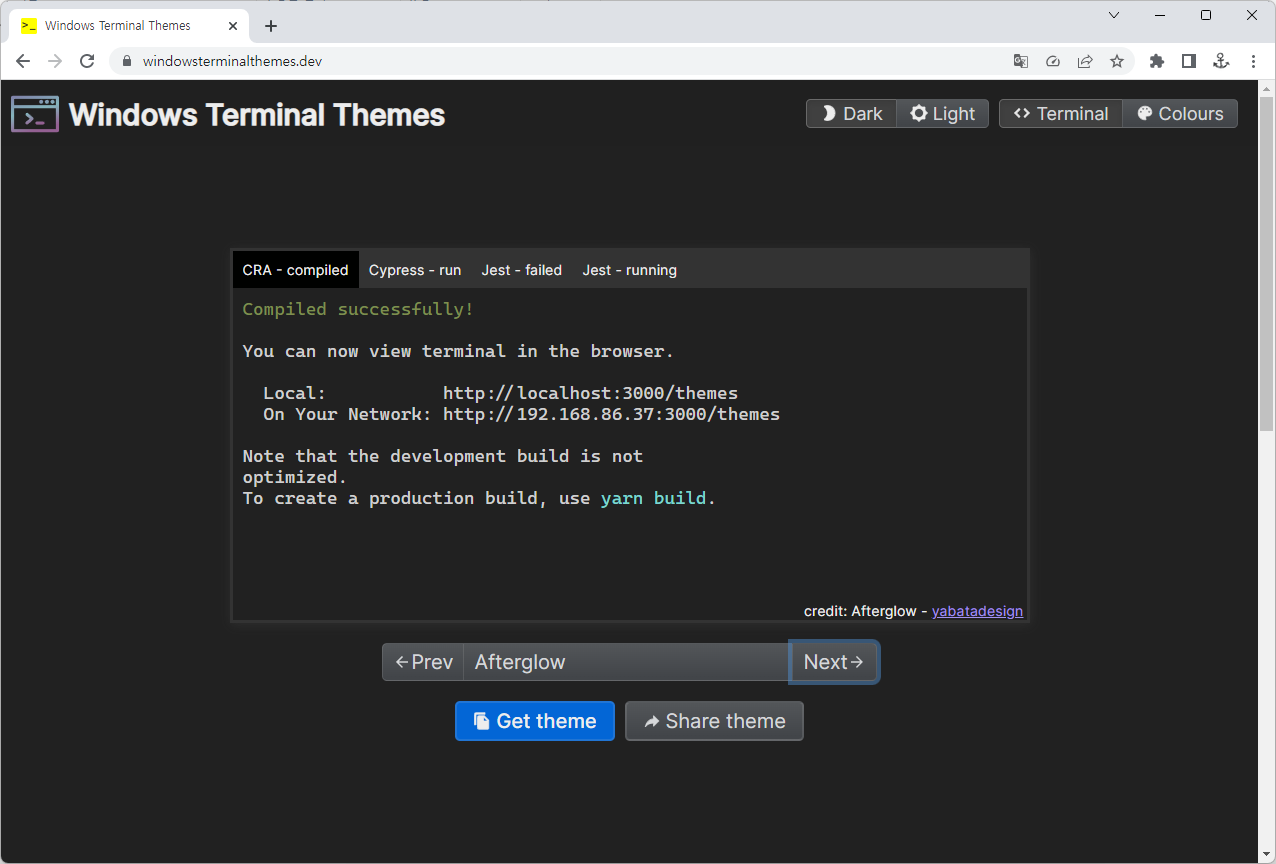The image size is (1276, 864).
Task: Open Chrome's three-dot menu
Action: point(1253,61)
